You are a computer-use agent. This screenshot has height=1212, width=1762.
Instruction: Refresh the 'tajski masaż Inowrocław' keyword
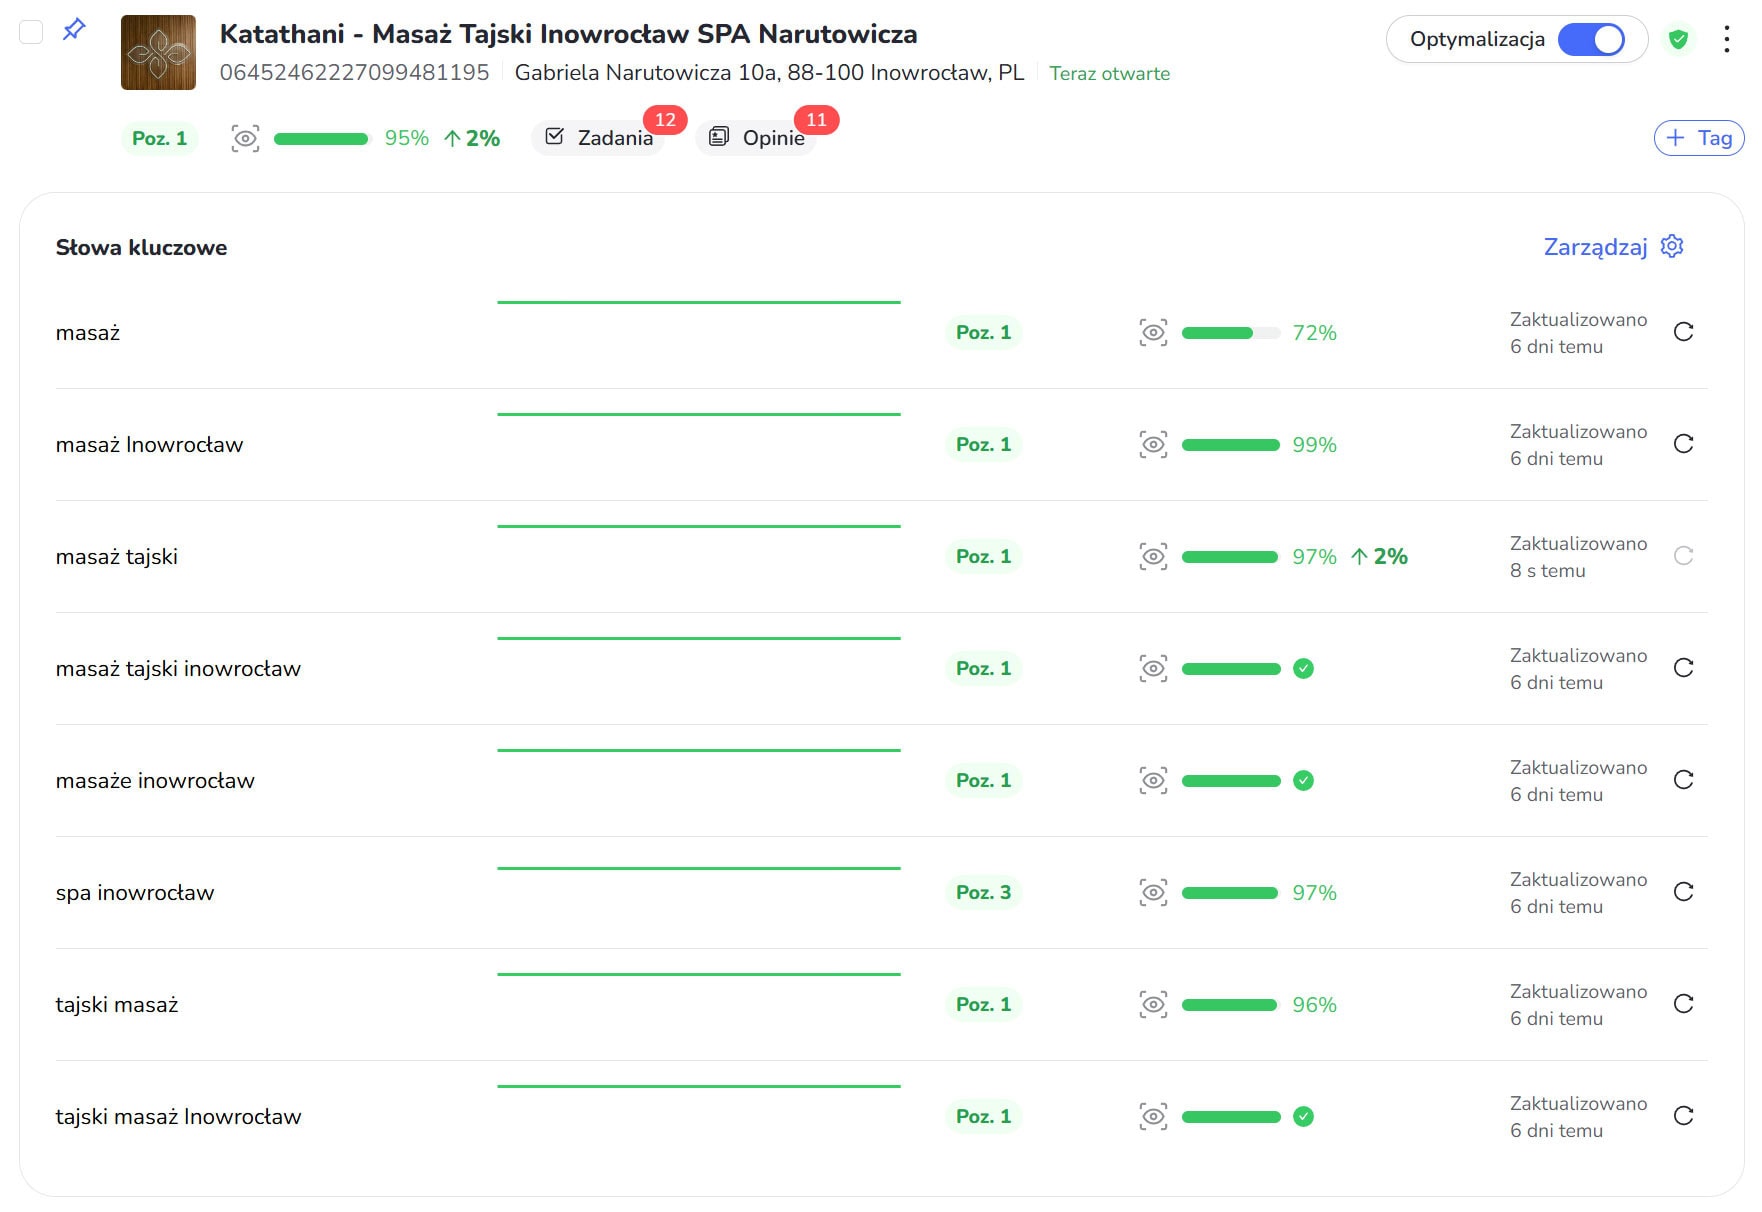tap(1683, 1116)
